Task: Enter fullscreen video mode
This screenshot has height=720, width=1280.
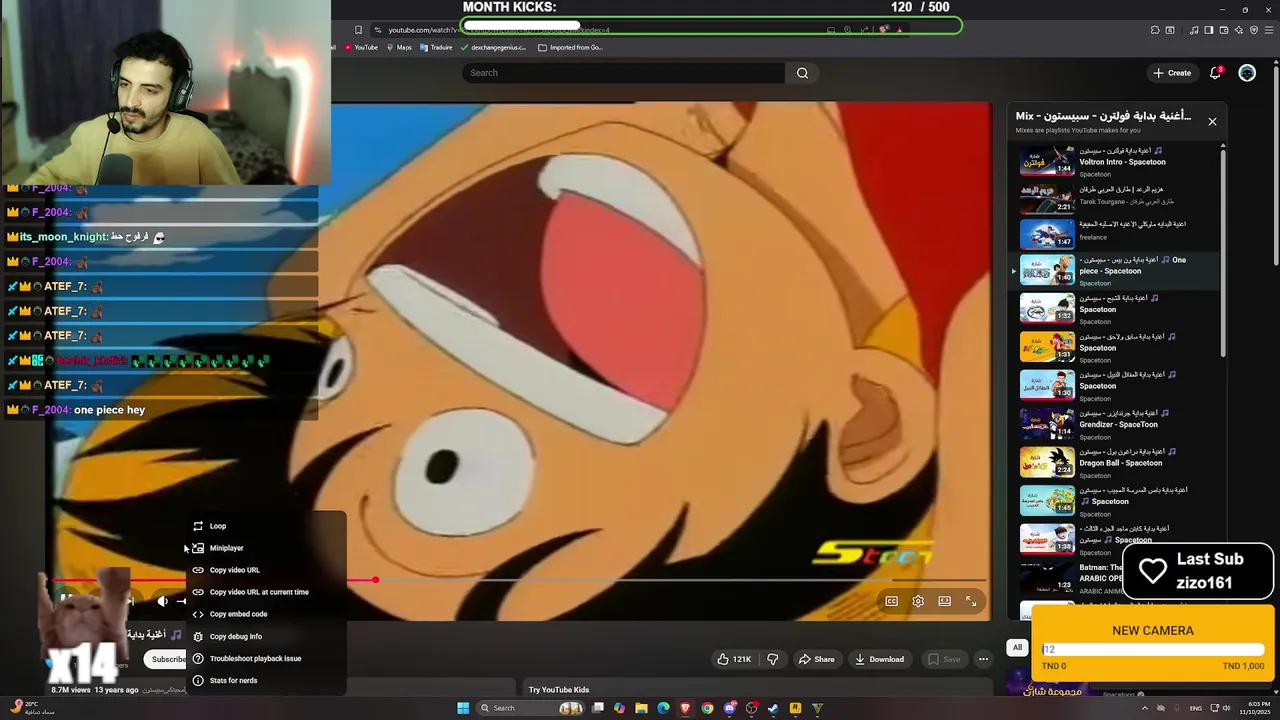Action: 971,601
